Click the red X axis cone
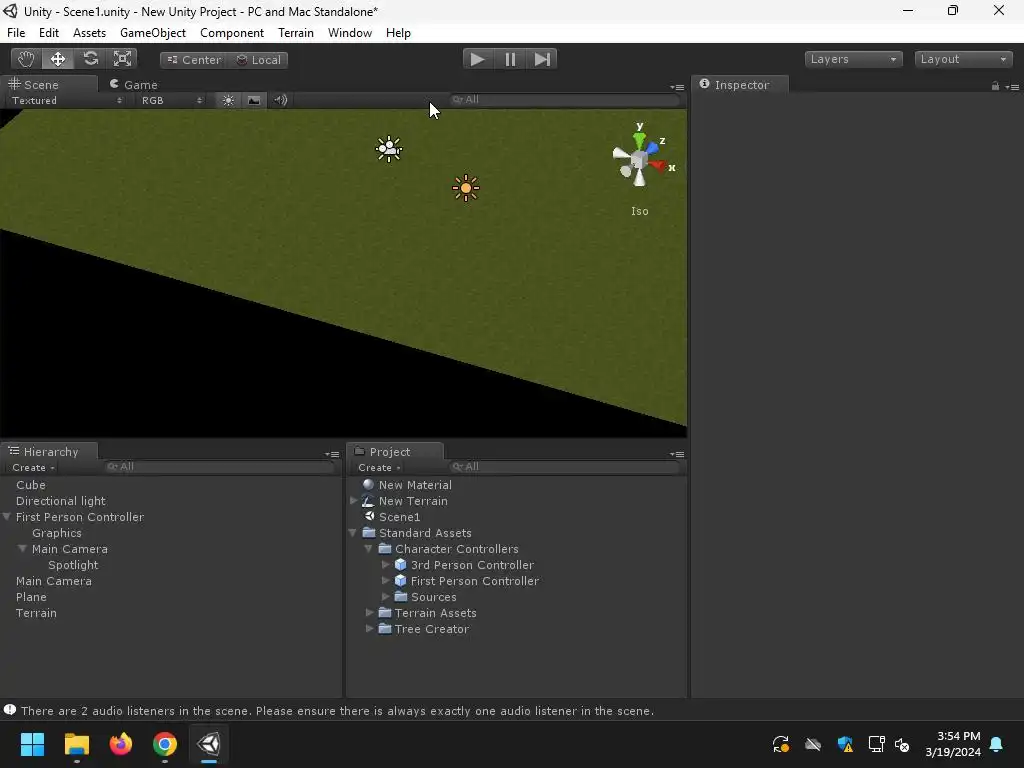 click(x=659, y=166)
